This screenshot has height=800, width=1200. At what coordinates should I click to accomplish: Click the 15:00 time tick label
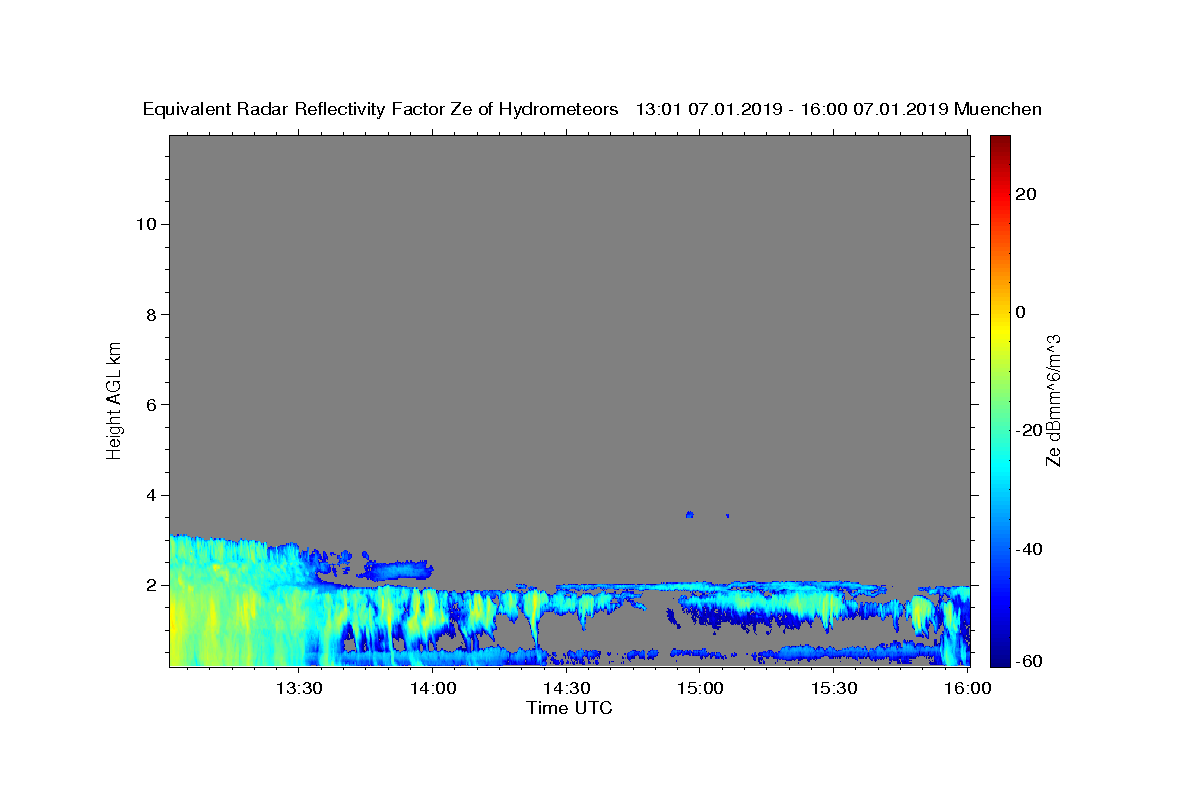point(701,689)
